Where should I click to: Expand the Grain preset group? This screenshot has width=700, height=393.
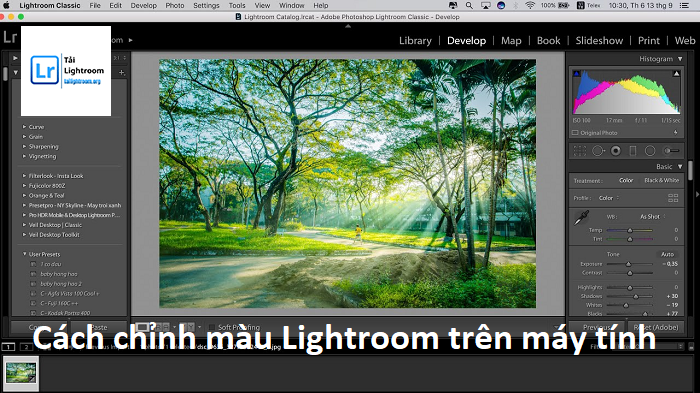(x=24, y=137)
